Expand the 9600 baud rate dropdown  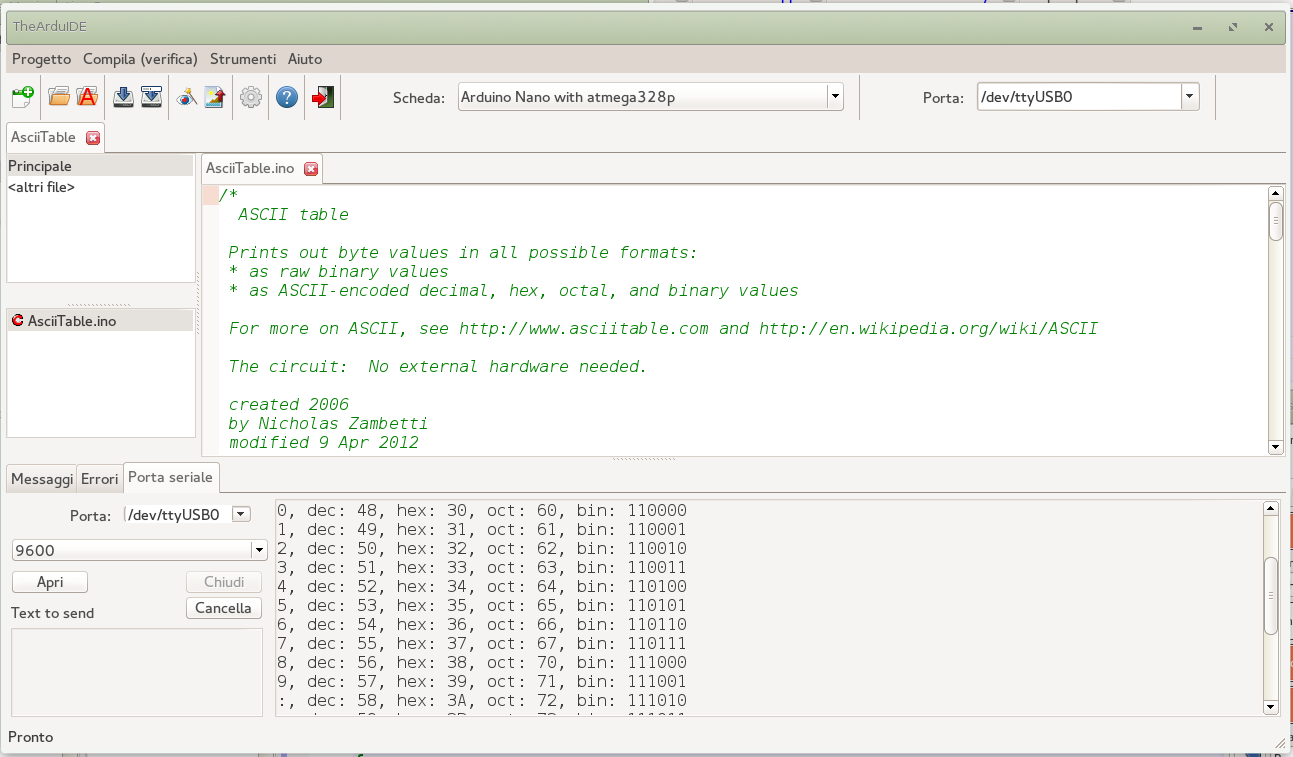(258, 550)
